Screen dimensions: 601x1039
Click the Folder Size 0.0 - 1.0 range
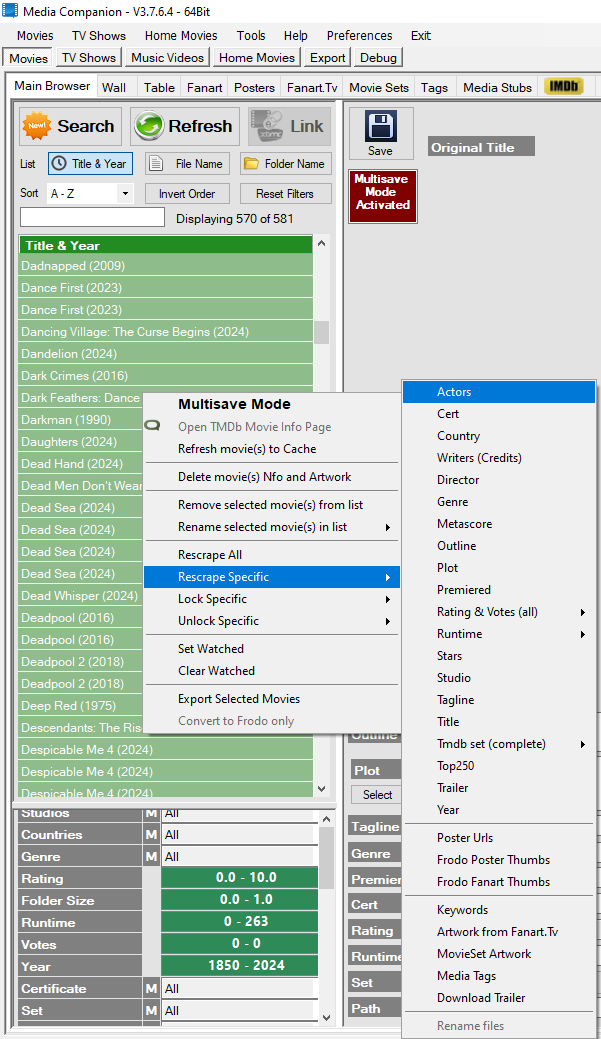240,899
